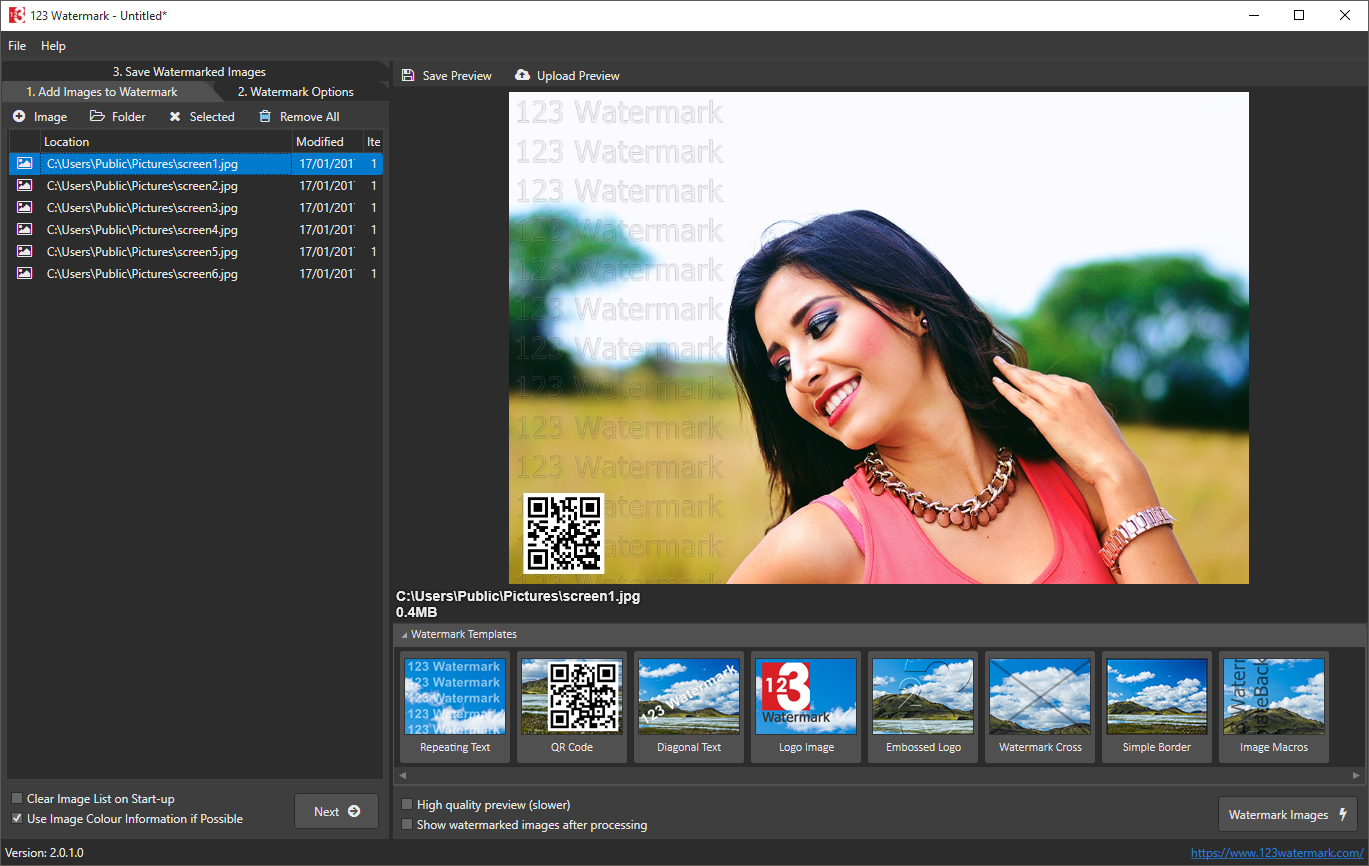Open the File menu
The width and height of the screenshot is (1369, 866).
(17, 46)
